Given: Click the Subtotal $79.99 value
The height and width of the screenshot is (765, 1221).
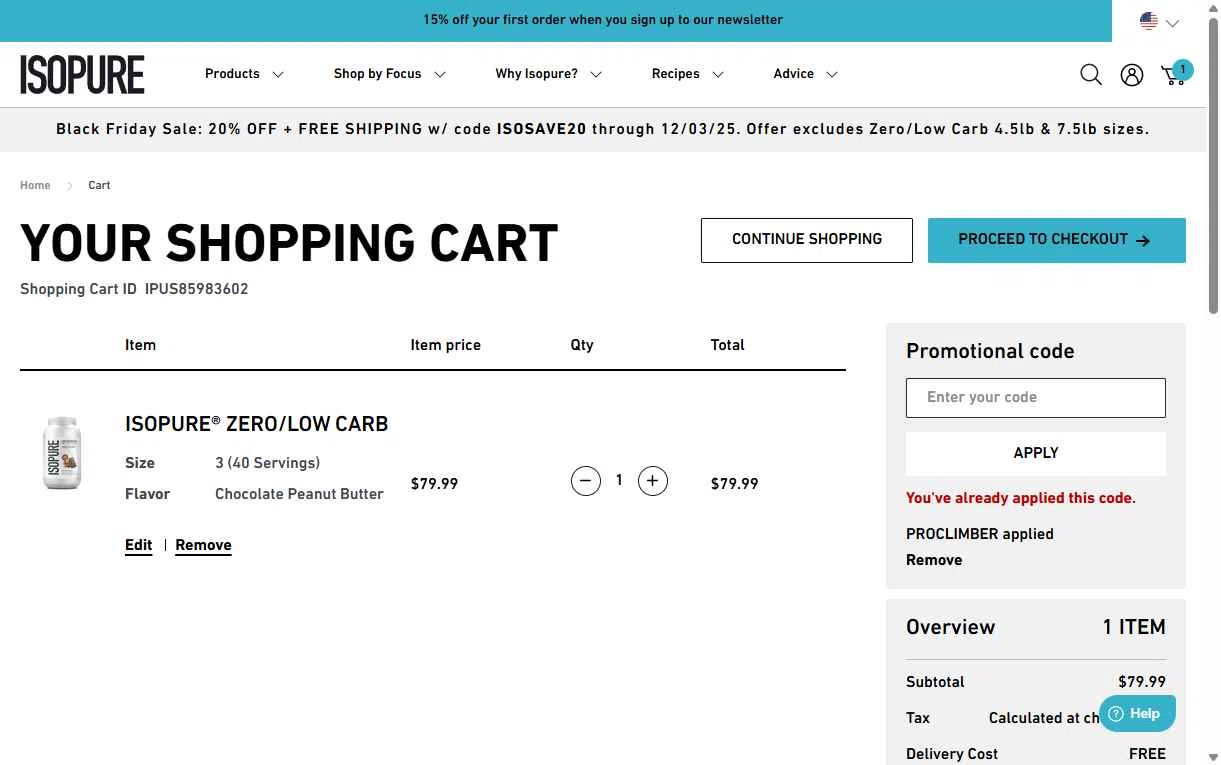Looking at the screenshot, I should pyautogui.click(x=1142, y=682).
